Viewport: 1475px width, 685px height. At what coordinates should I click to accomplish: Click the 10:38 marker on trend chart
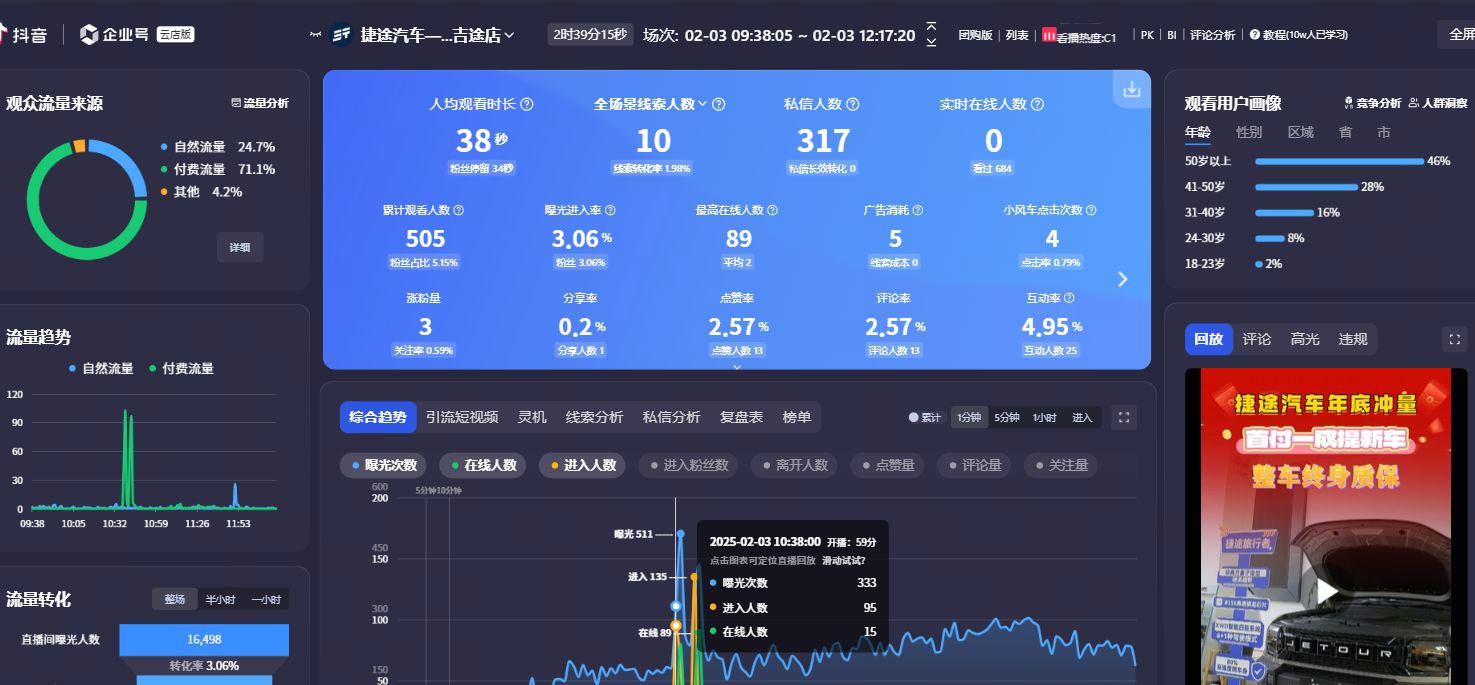tap(676, 606)
